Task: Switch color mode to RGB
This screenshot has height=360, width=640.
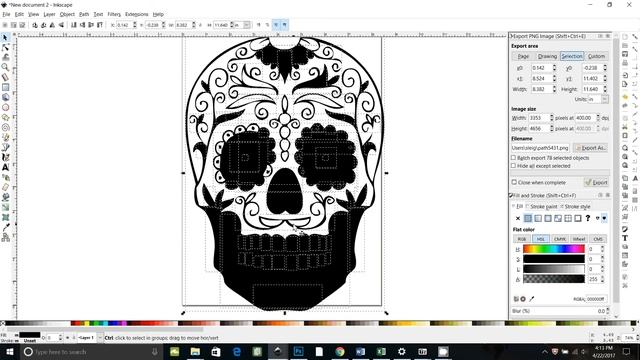Action: [x=522, y=239]
